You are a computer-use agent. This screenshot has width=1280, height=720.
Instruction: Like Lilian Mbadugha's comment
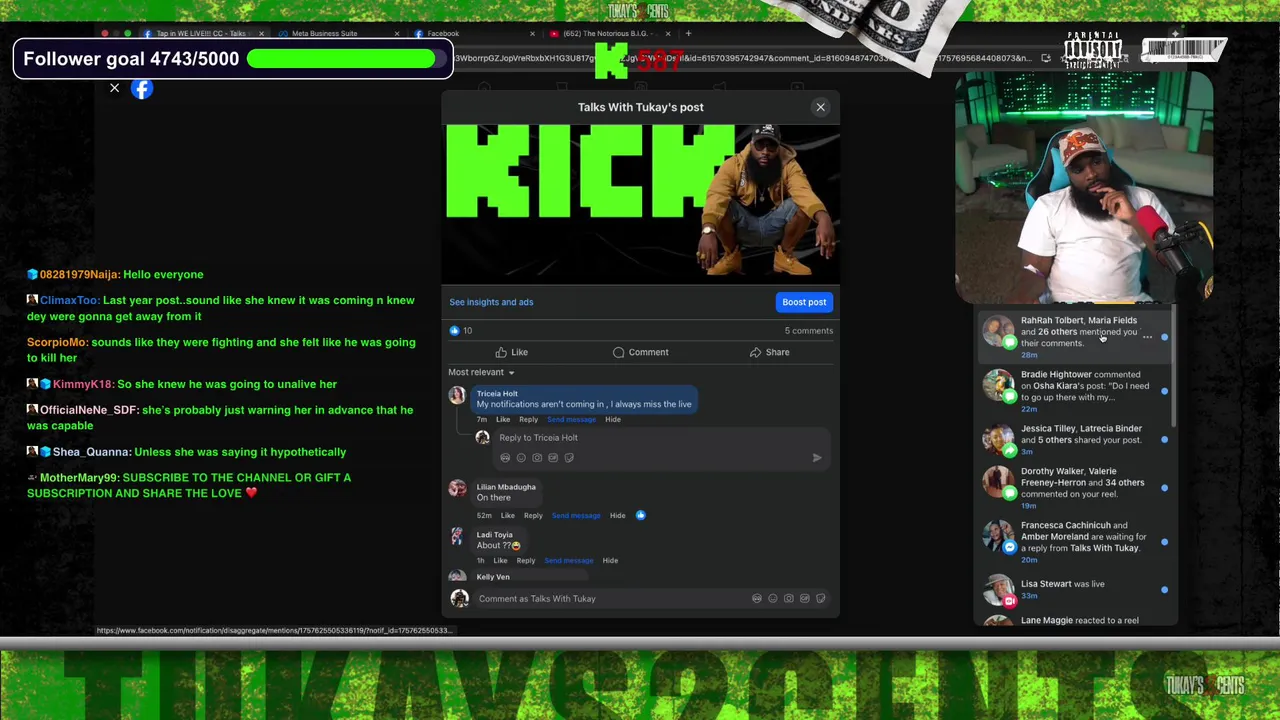(x=508, y=516)
